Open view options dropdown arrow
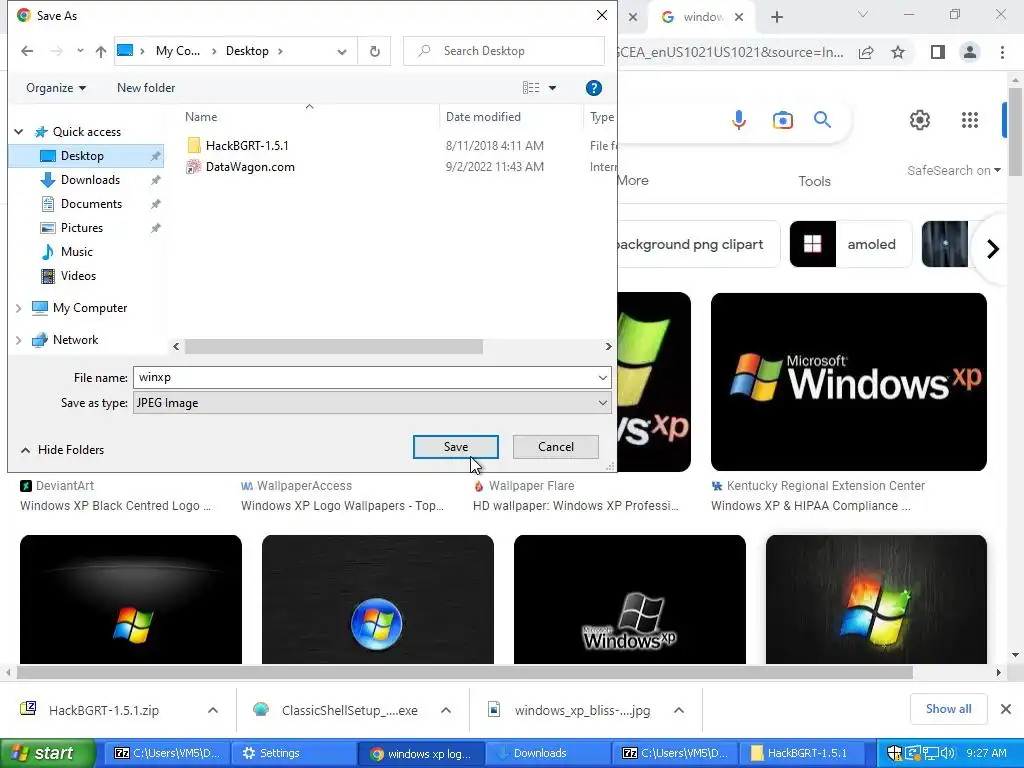 pyautogui.click(x=552, y=88)
